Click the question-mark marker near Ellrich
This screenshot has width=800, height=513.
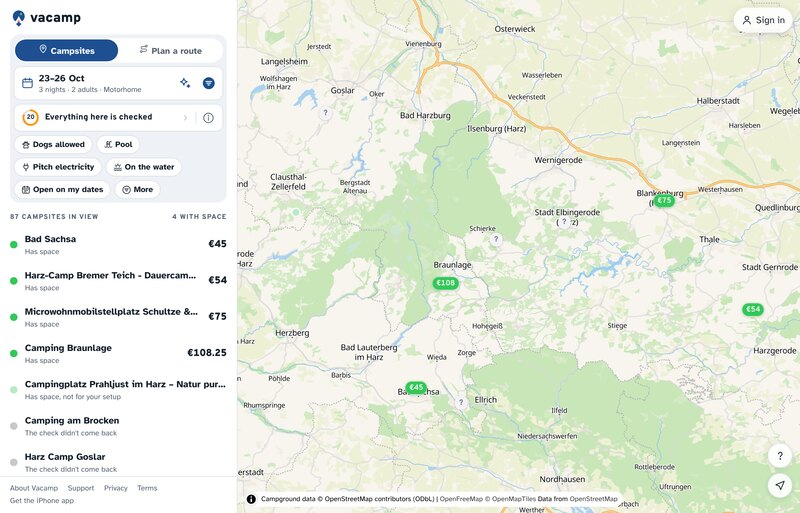tap(461, 402)
